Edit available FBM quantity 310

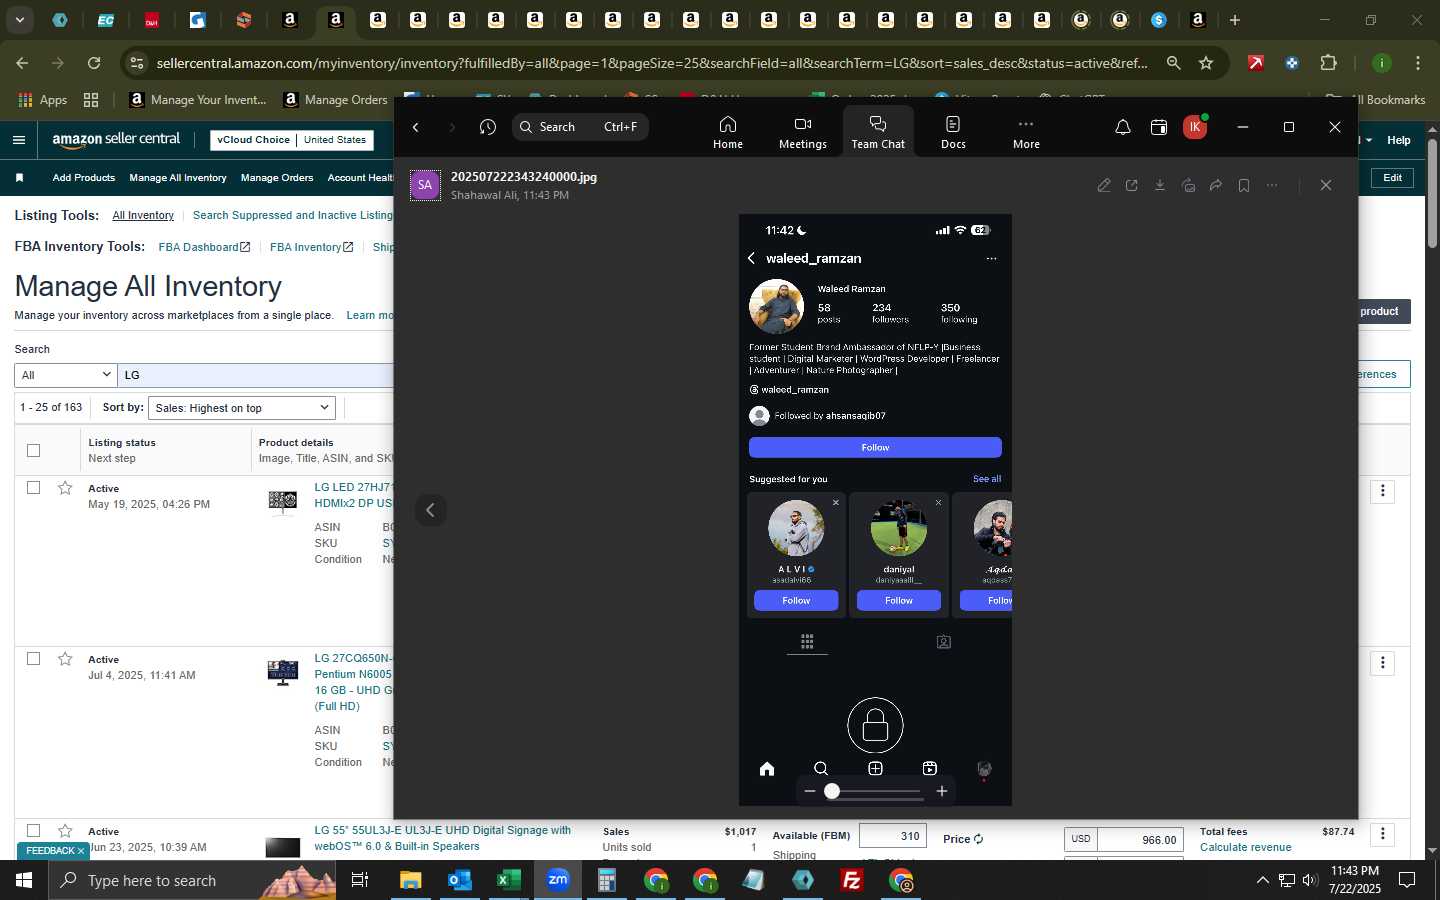point(893,836)
